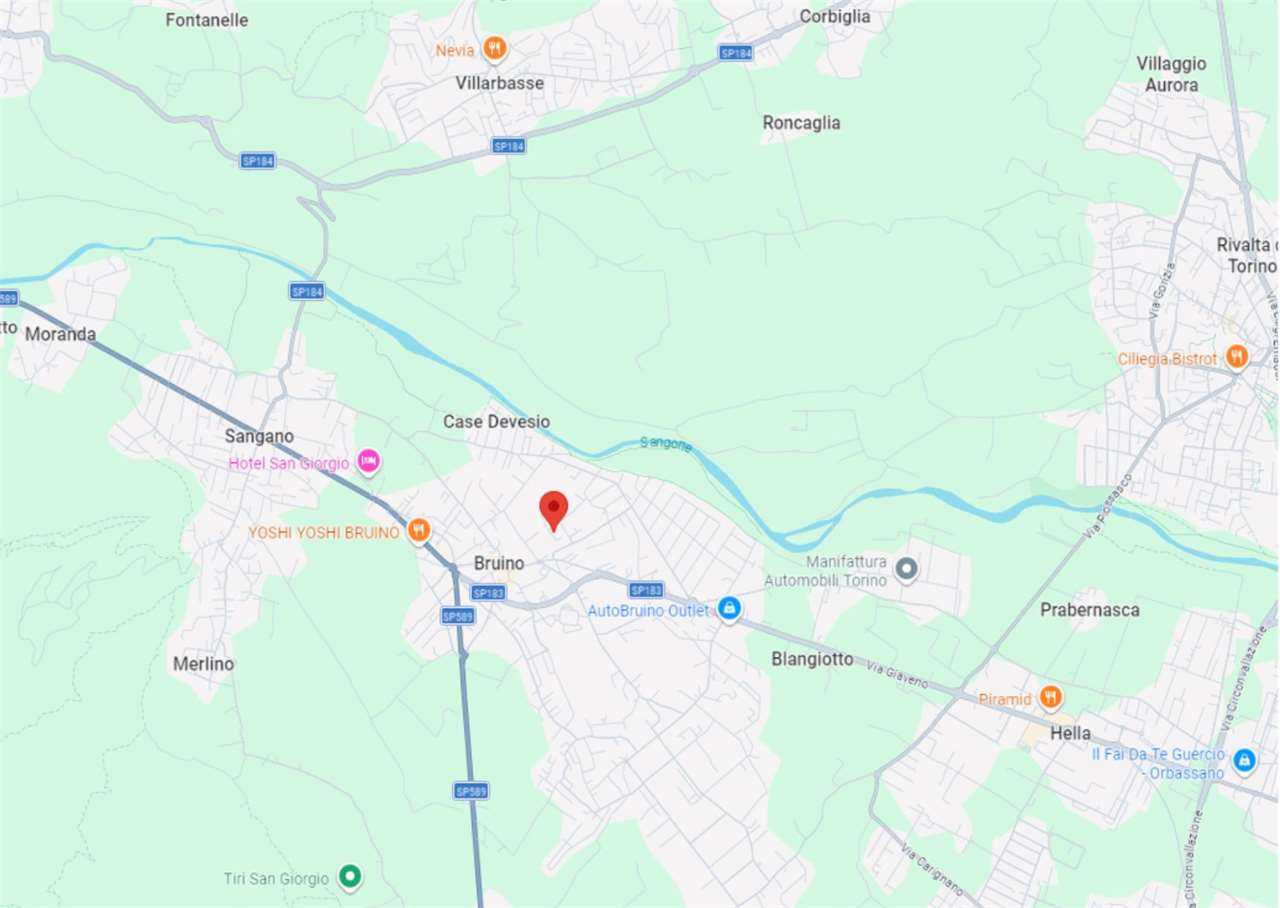Click the red location pin in Bruino
1280x908 pixels.
click(554, 511)
